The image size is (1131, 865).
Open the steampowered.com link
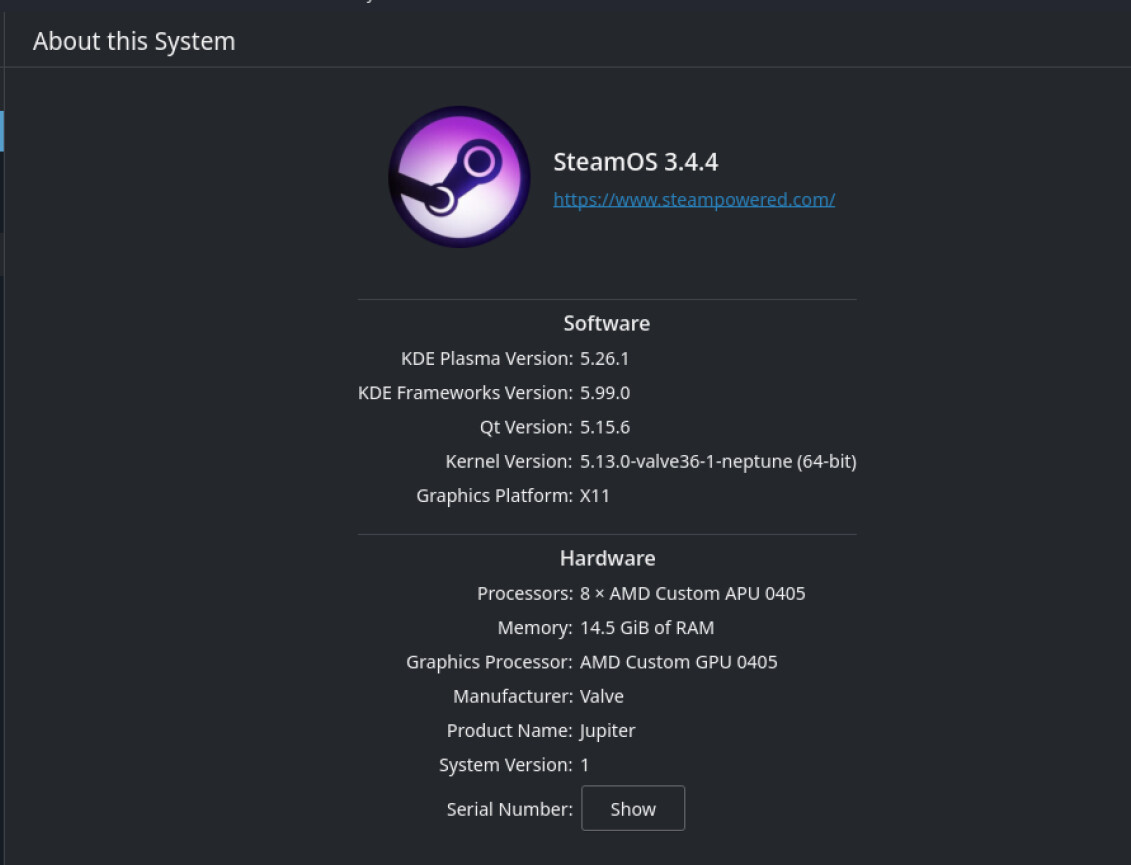coord(694,199)
